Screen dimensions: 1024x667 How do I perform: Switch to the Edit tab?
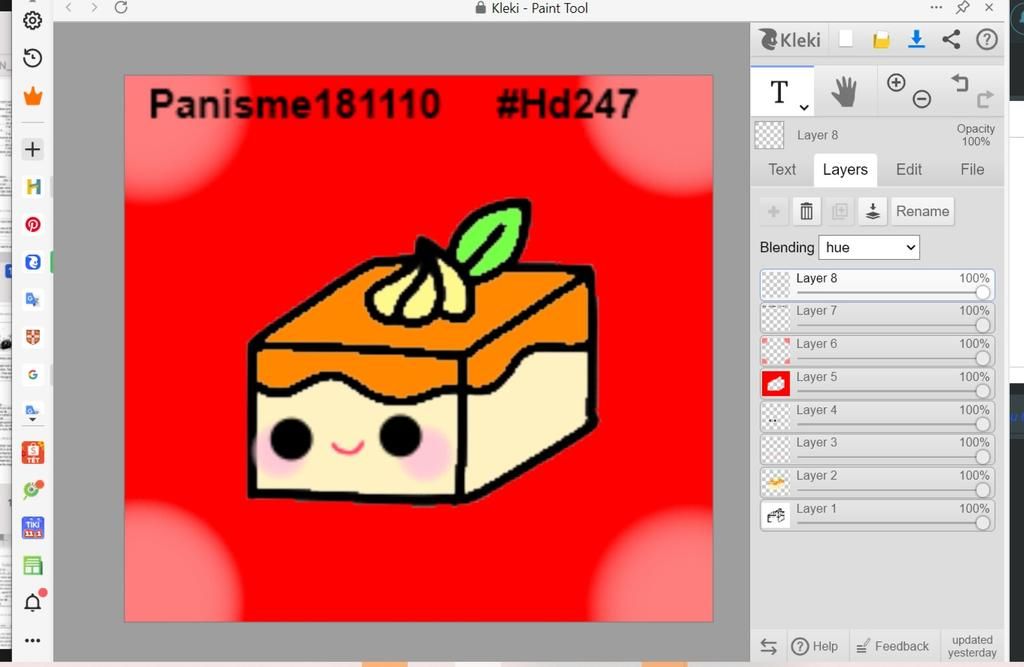[x=908, y=170]
